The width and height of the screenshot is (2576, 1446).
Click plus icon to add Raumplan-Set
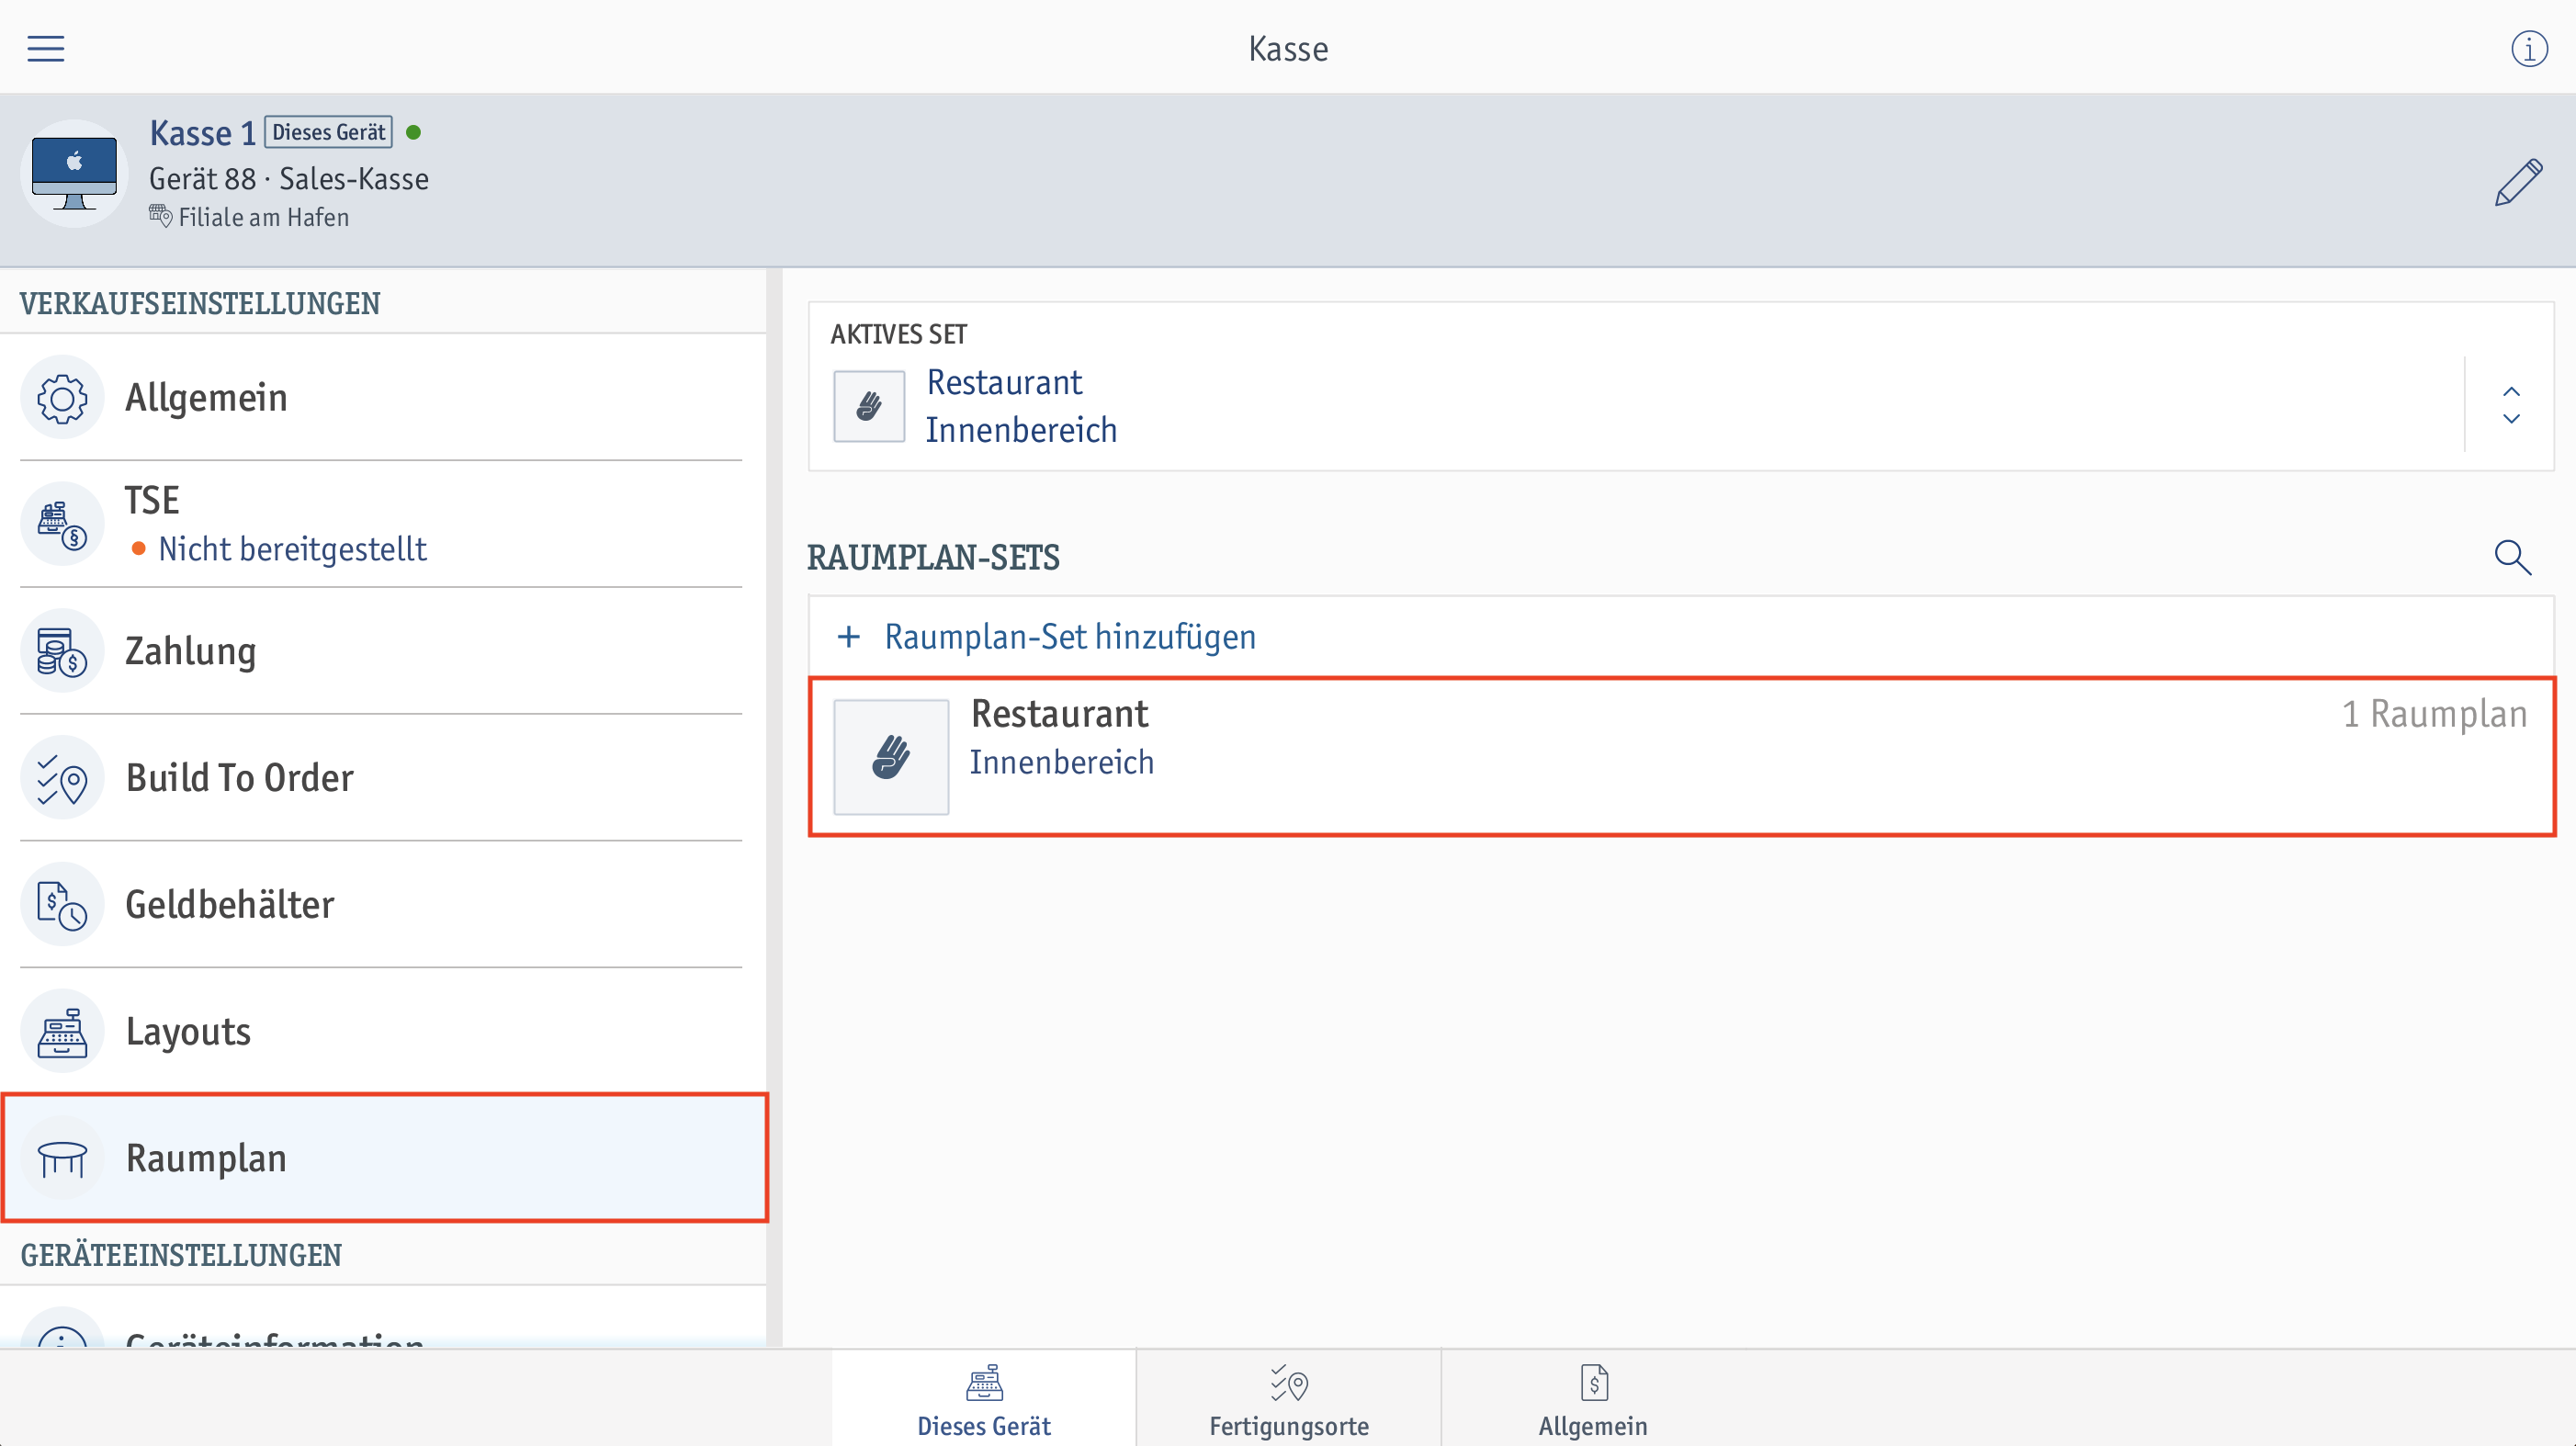[849, 636]
